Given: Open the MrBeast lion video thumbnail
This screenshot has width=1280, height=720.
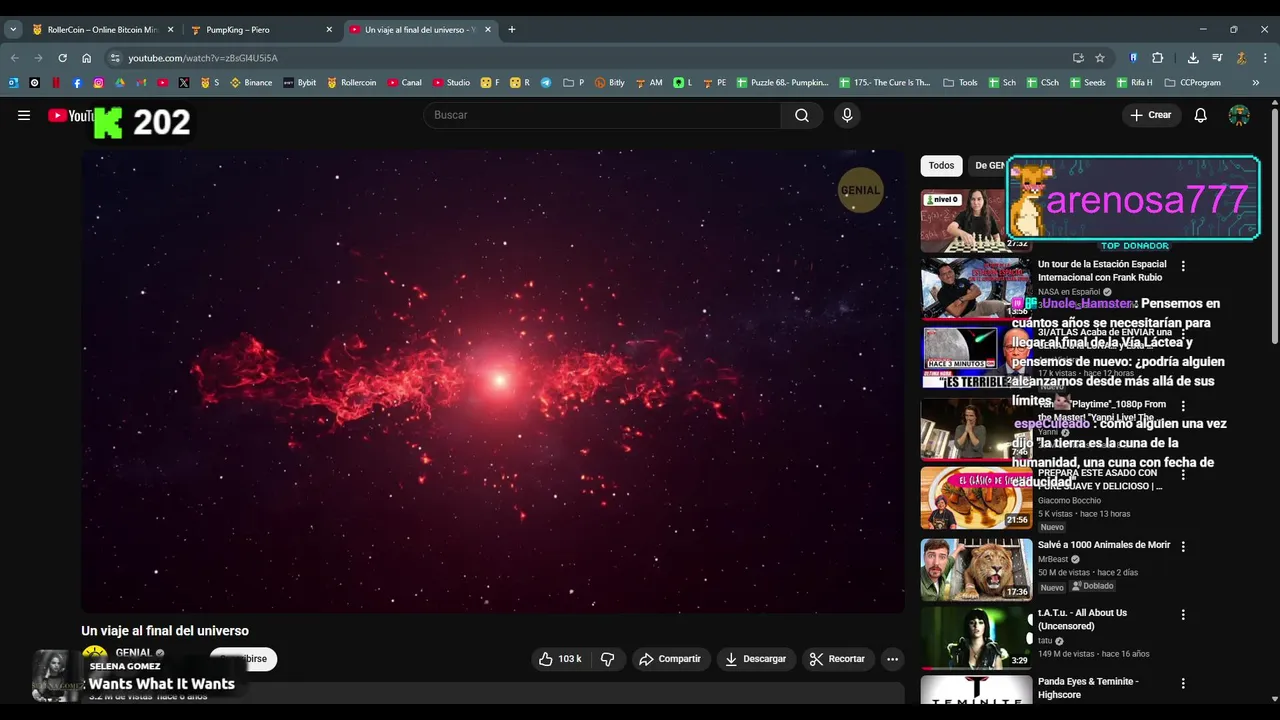Looking at the screenshot, I should click(976, 569).
